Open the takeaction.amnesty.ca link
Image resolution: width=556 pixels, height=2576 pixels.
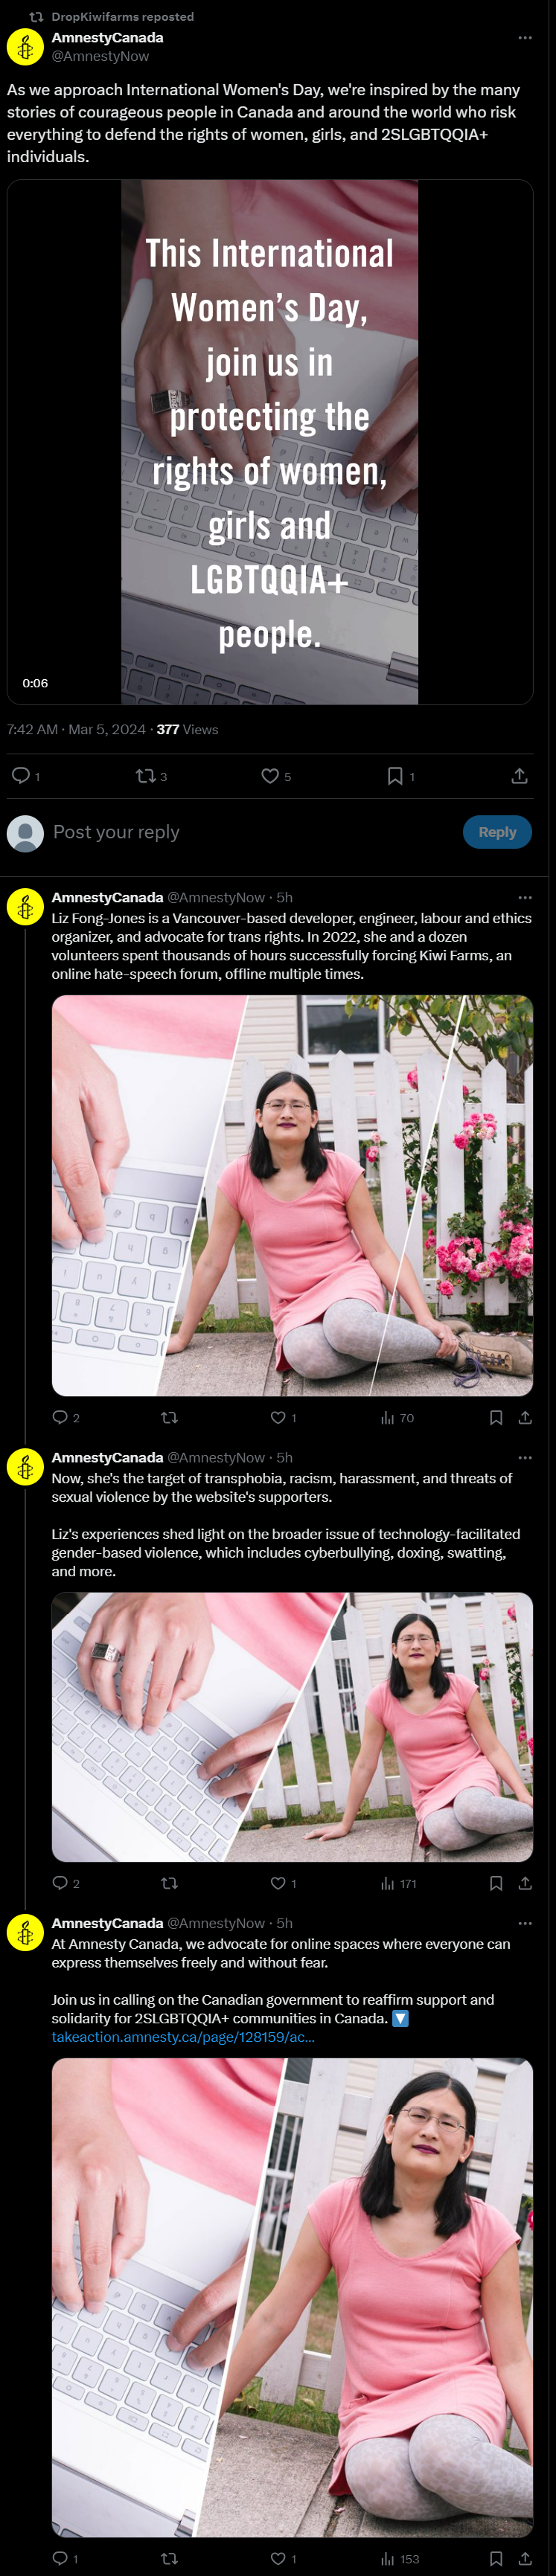click(x=183, y=2037)
